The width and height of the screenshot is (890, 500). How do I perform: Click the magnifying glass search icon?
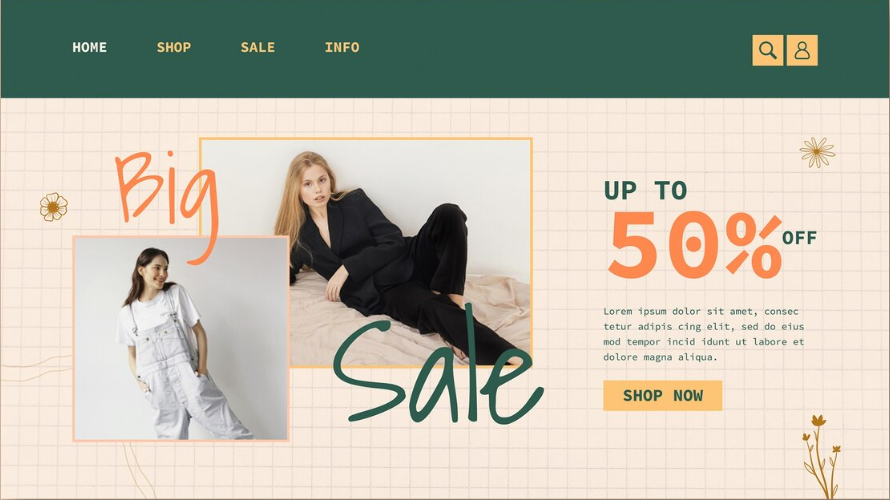pyautogui.click(x=767, y=51)
